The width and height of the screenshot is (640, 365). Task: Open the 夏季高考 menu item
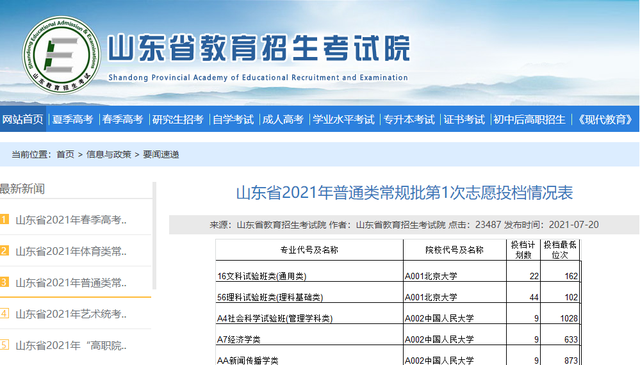tap(73, 119)
